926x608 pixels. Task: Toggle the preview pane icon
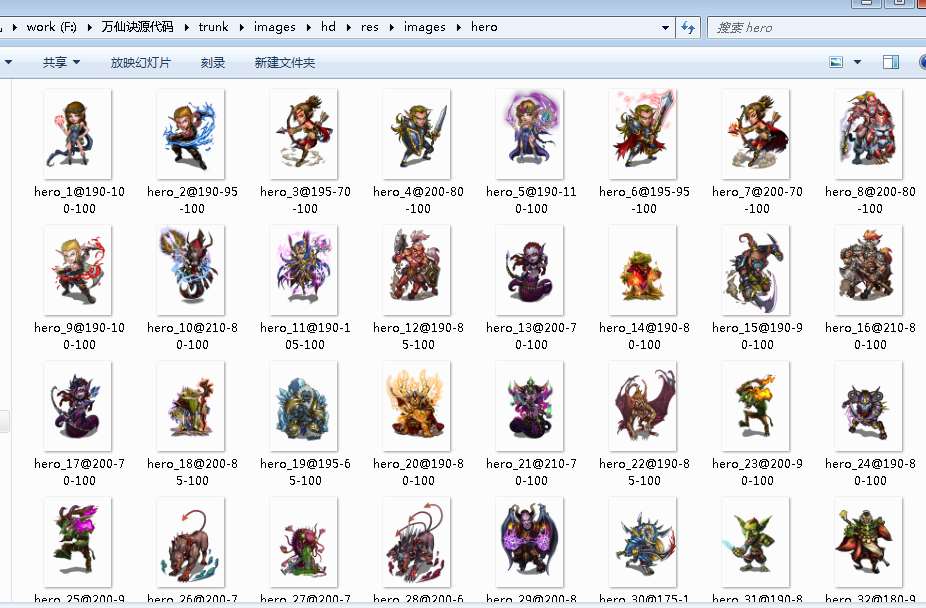[890, 63]
